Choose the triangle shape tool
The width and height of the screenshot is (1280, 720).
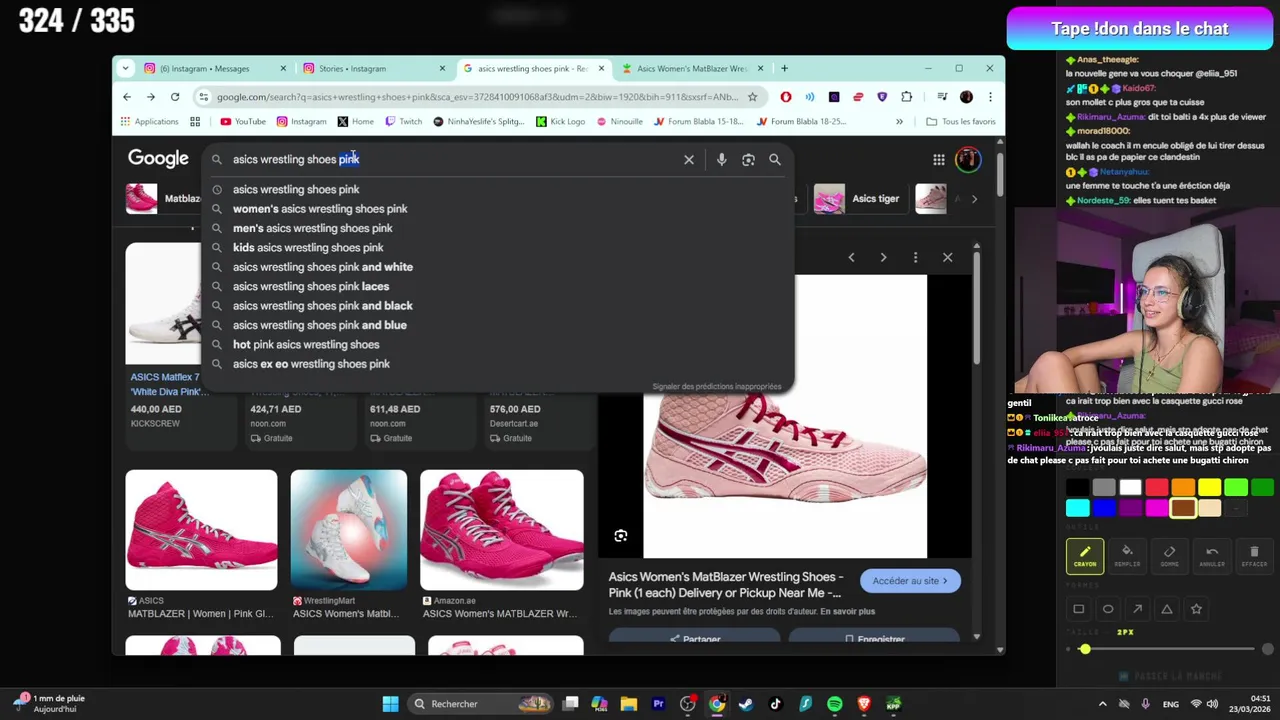[x=1167, y=609]
